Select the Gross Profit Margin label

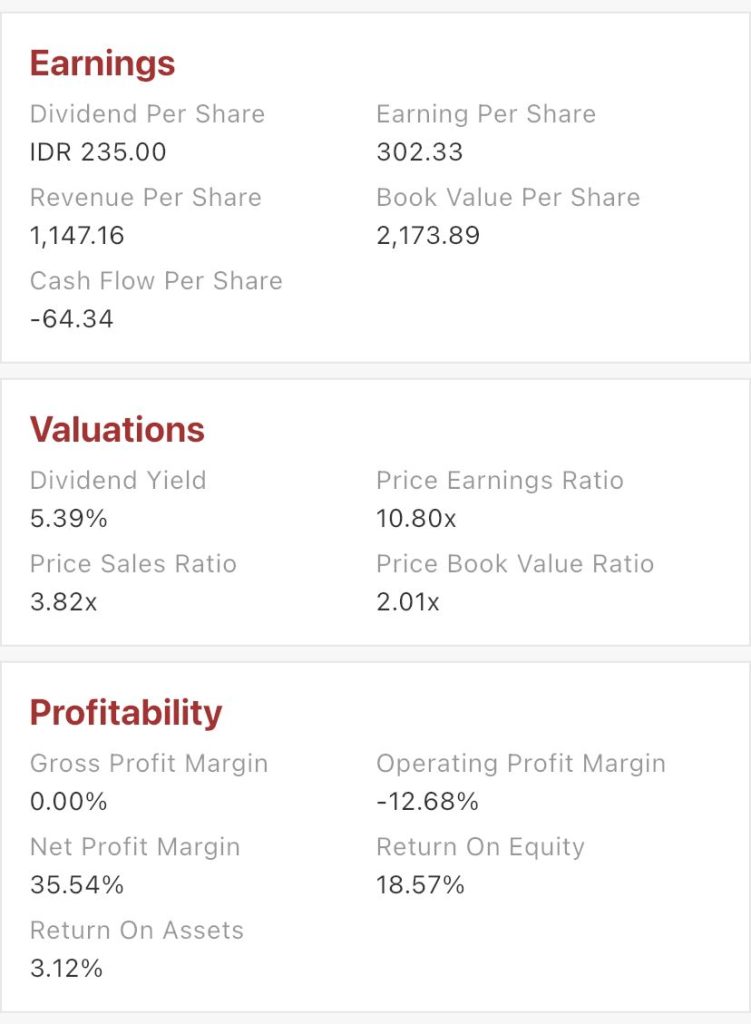(x=149, y=763)
